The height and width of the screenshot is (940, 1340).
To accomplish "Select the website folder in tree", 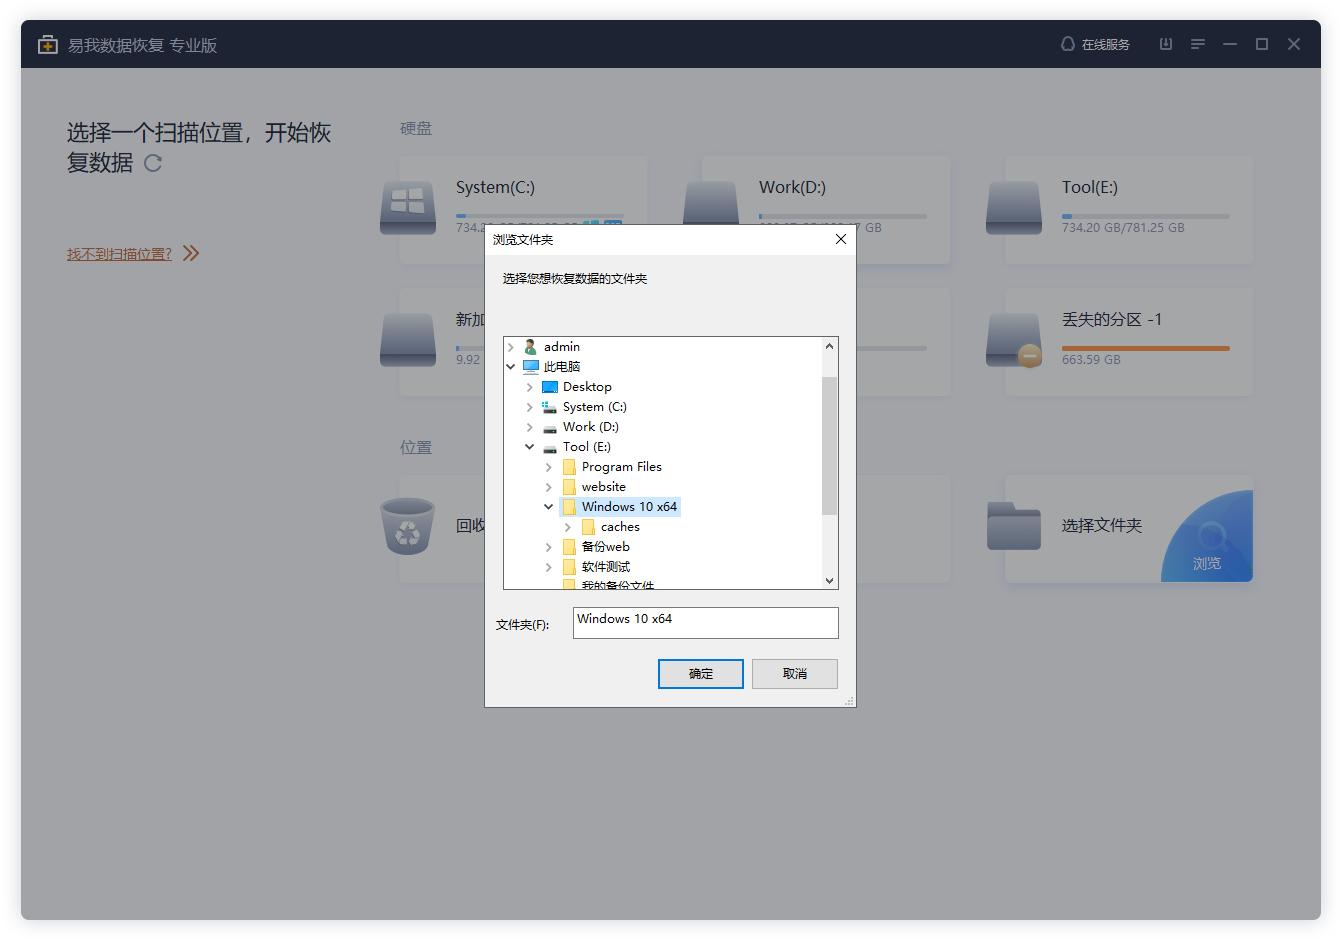I will coord(603,487).
